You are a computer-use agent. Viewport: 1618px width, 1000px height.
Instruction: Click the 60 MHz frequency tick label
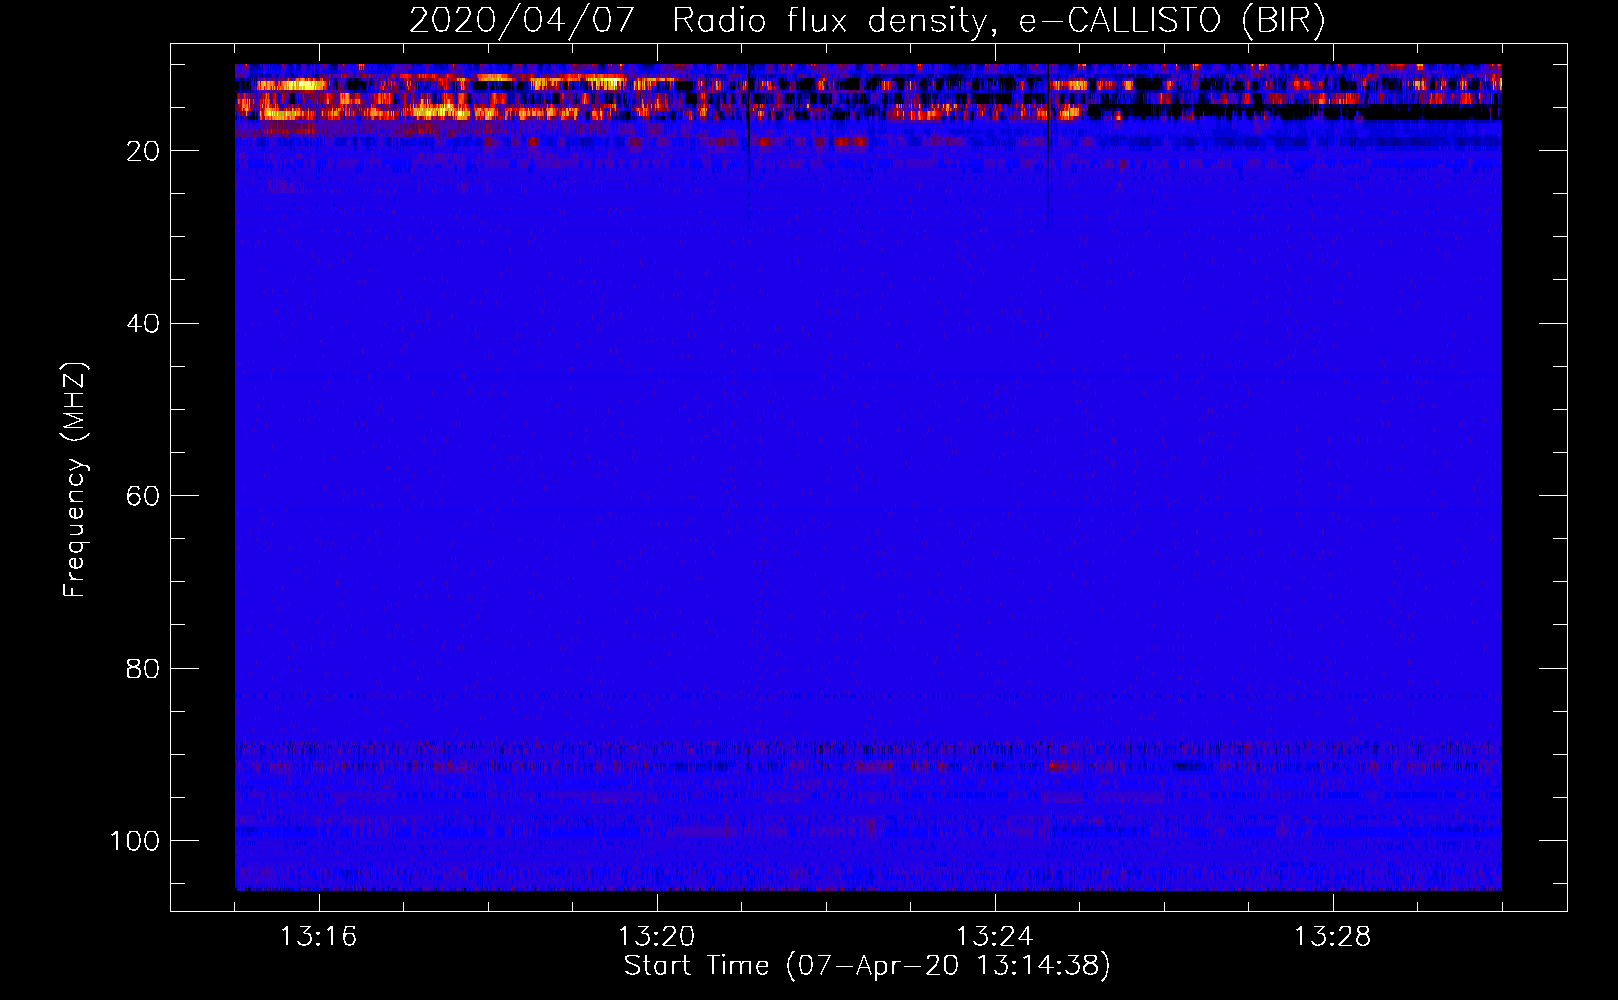pos(143,496)
